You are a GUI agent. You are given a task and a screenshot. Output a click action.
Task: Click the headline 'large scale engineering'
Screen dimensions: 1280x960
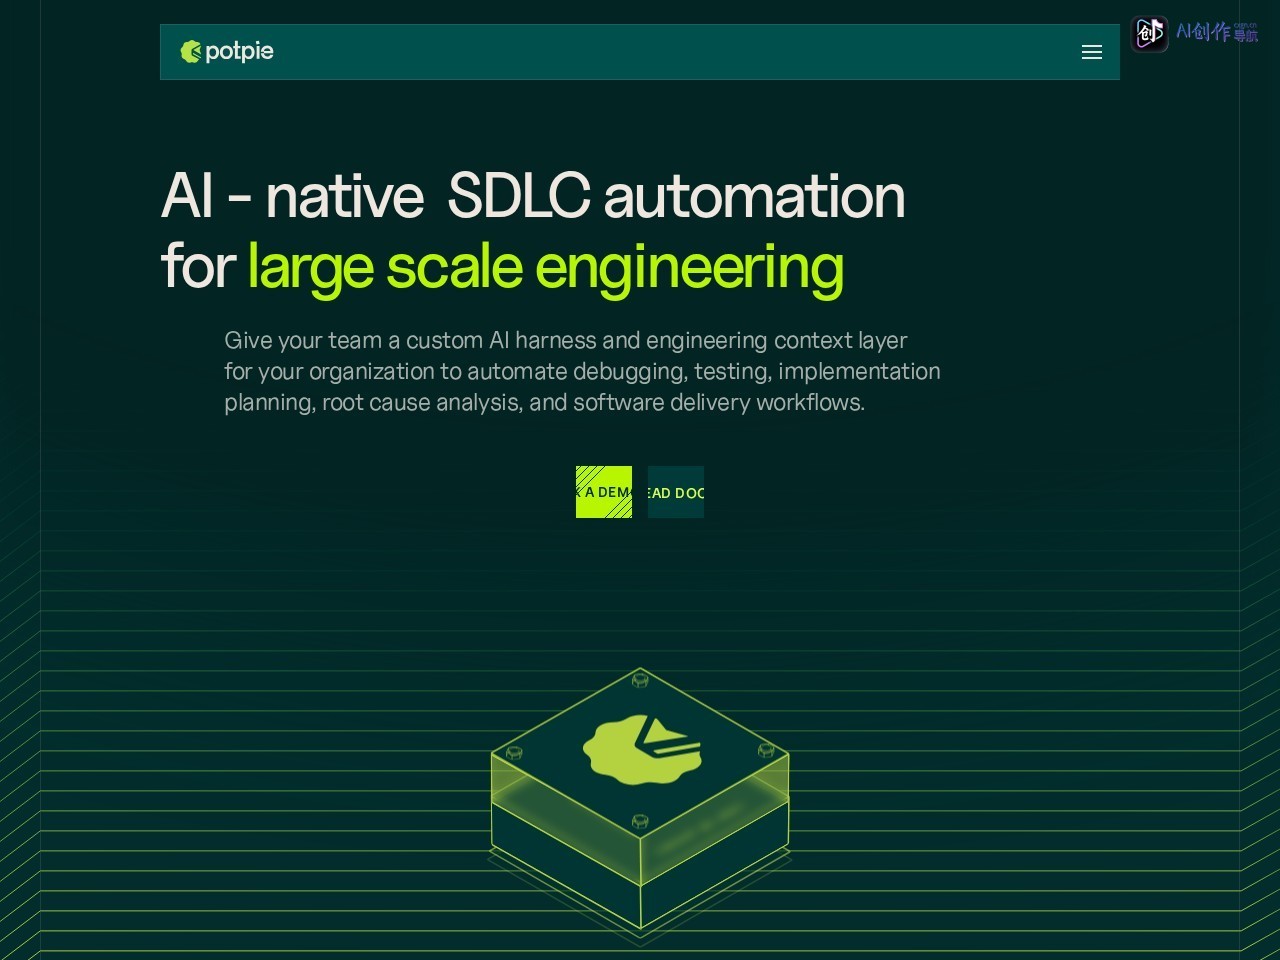(545, 267)
